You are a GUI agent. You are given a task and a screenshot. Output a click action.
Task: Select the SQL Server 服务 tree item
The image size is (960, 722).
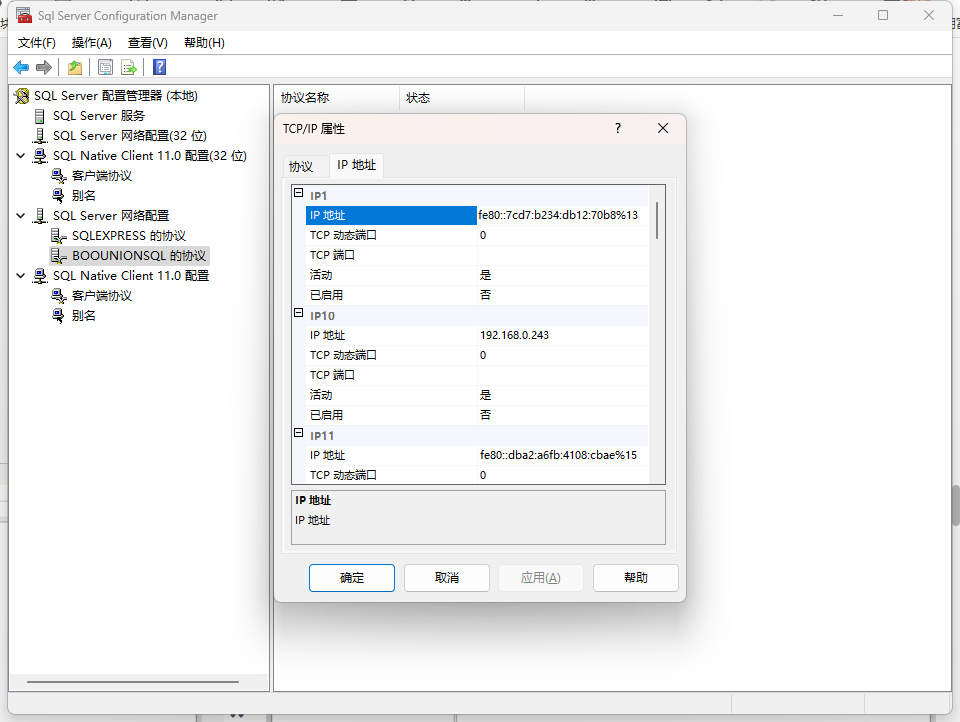tap(99, 116)
